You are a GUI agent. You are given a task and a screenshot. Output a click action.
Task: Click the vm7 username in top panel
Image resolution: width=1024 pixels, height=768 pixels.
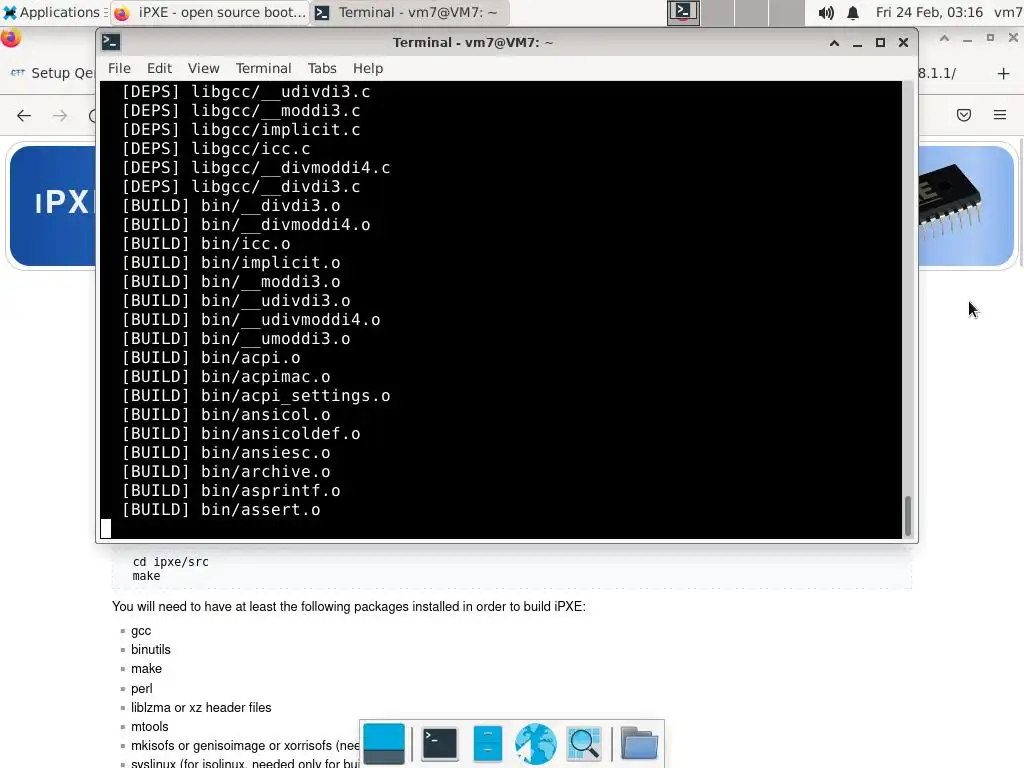click(x=1008, y=12)
